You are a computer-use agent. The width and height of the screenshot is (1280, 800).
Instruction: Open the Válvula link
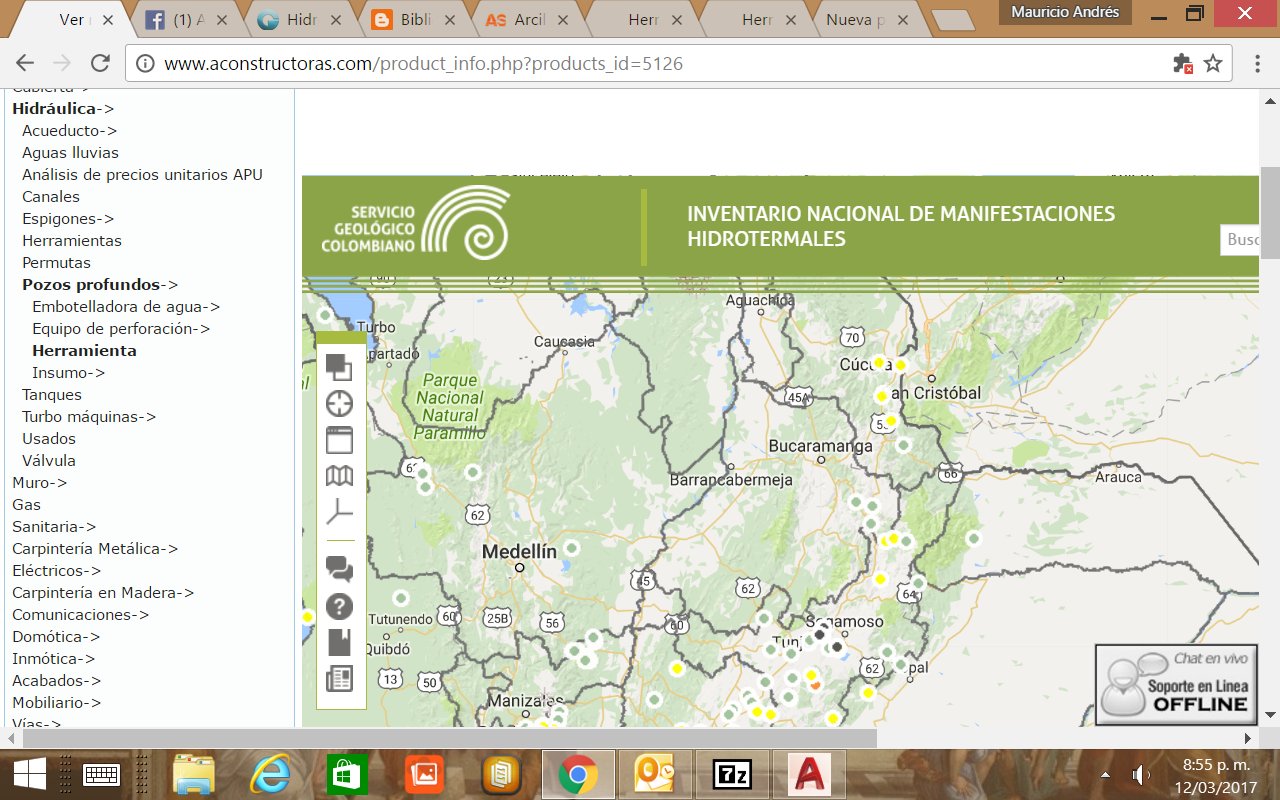click(x=49, y=461)
